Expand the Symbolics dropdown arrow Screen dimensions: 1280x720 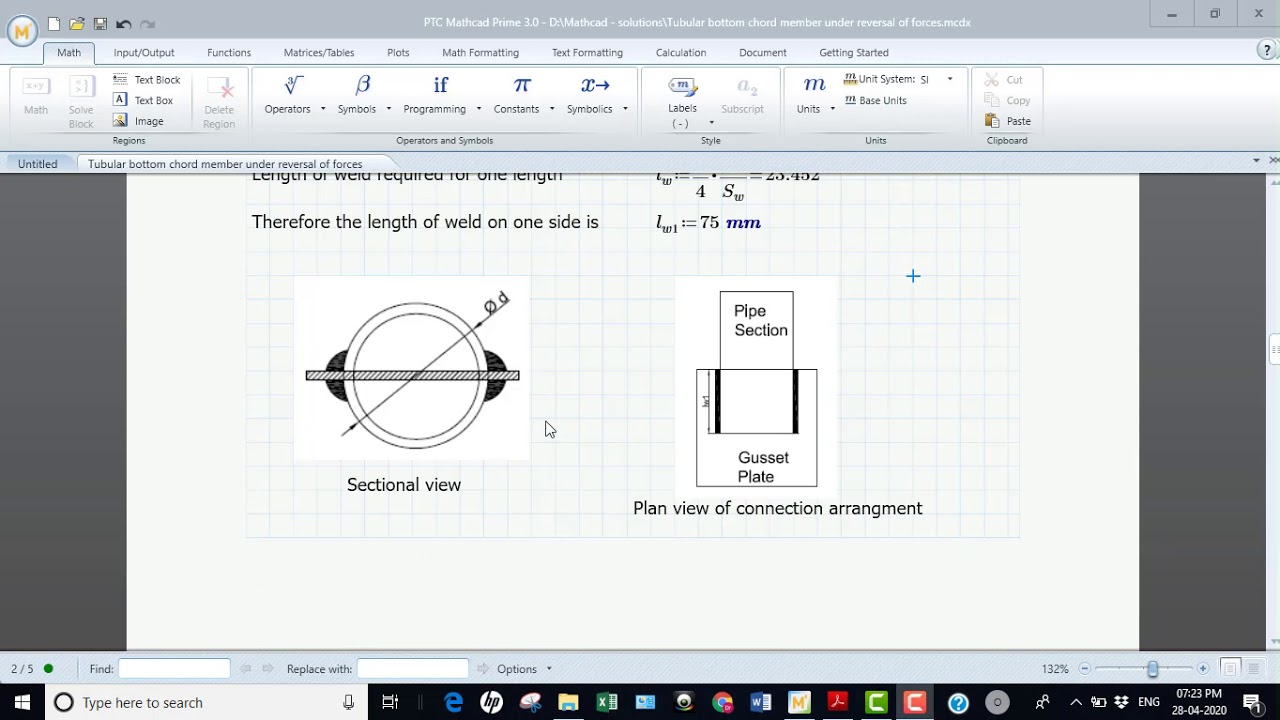[625, 109]
